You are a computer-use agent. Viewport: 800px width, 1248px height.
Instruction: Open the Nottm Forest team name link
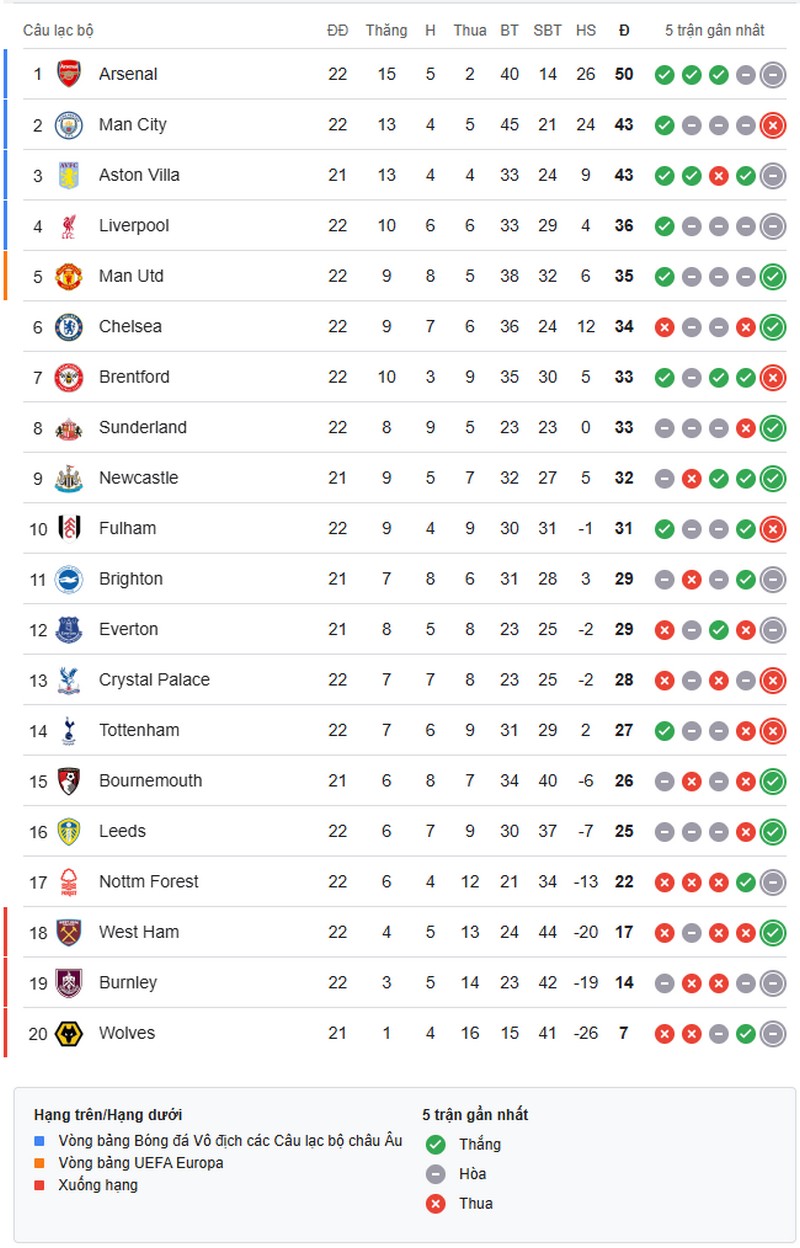148,881
